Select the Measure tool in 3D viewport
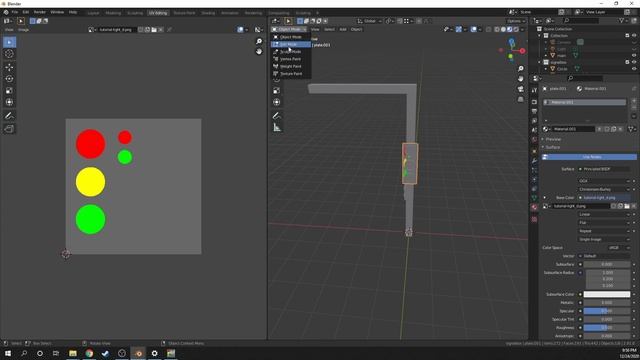Image resolution: width=640 pixels, height=360 pixels. coord(277,128)
